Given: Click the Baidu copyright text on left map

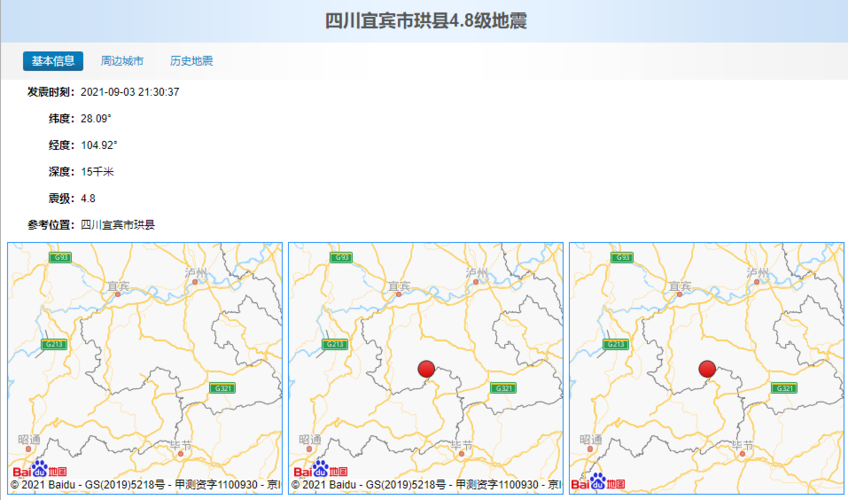Looking at the screenshot, I should pyautogui.click(x=145, y=485).
